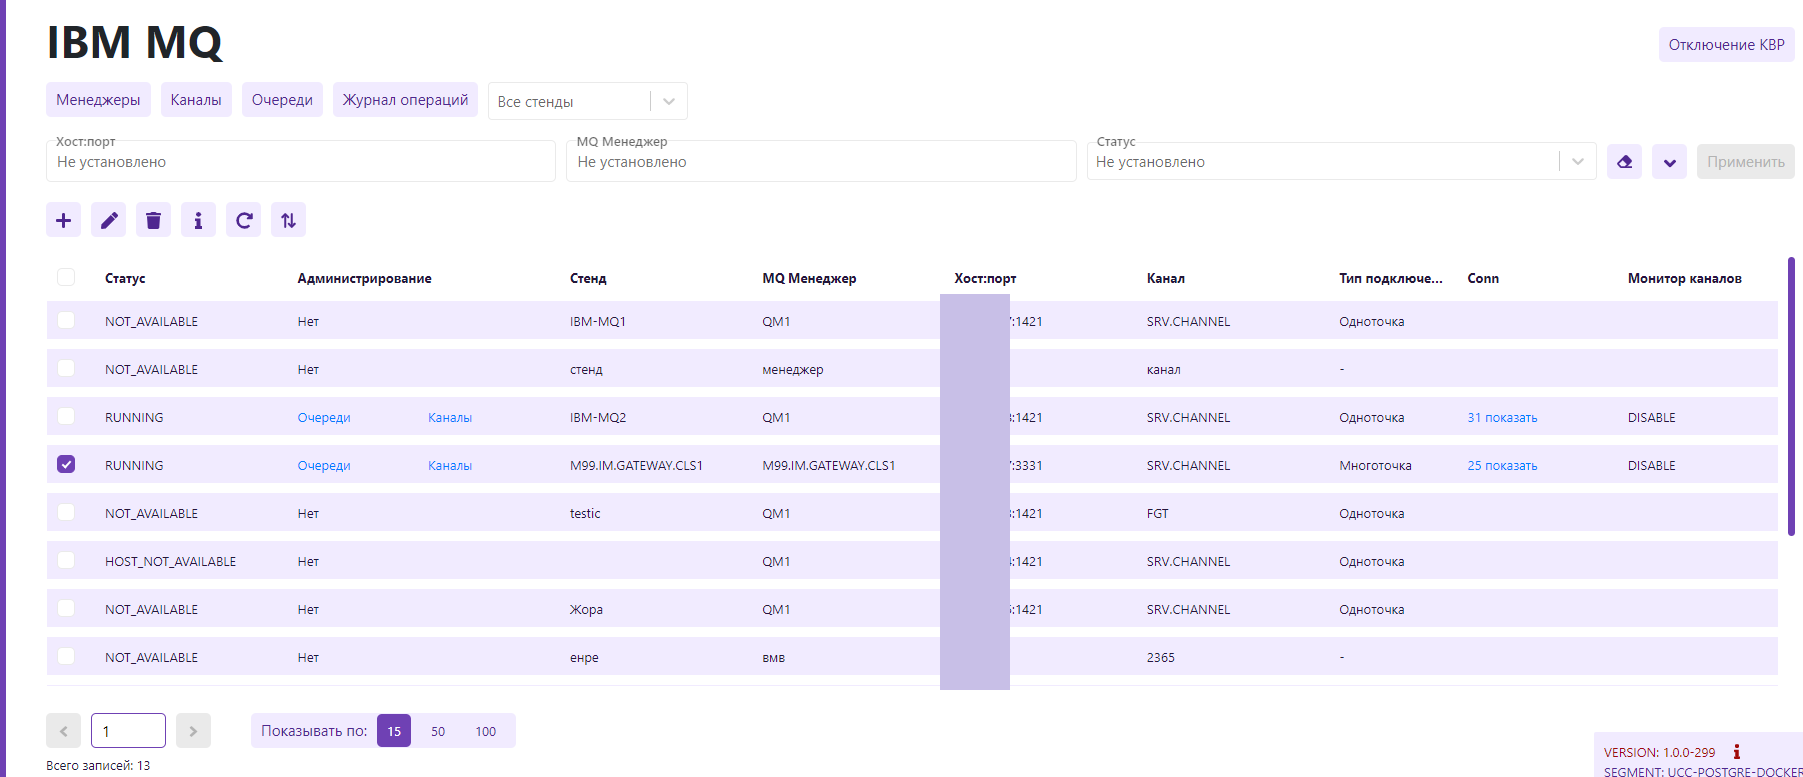Click the Отключение КВР button
This screenshot has width=1803, height=777.
click(1726, 45)
